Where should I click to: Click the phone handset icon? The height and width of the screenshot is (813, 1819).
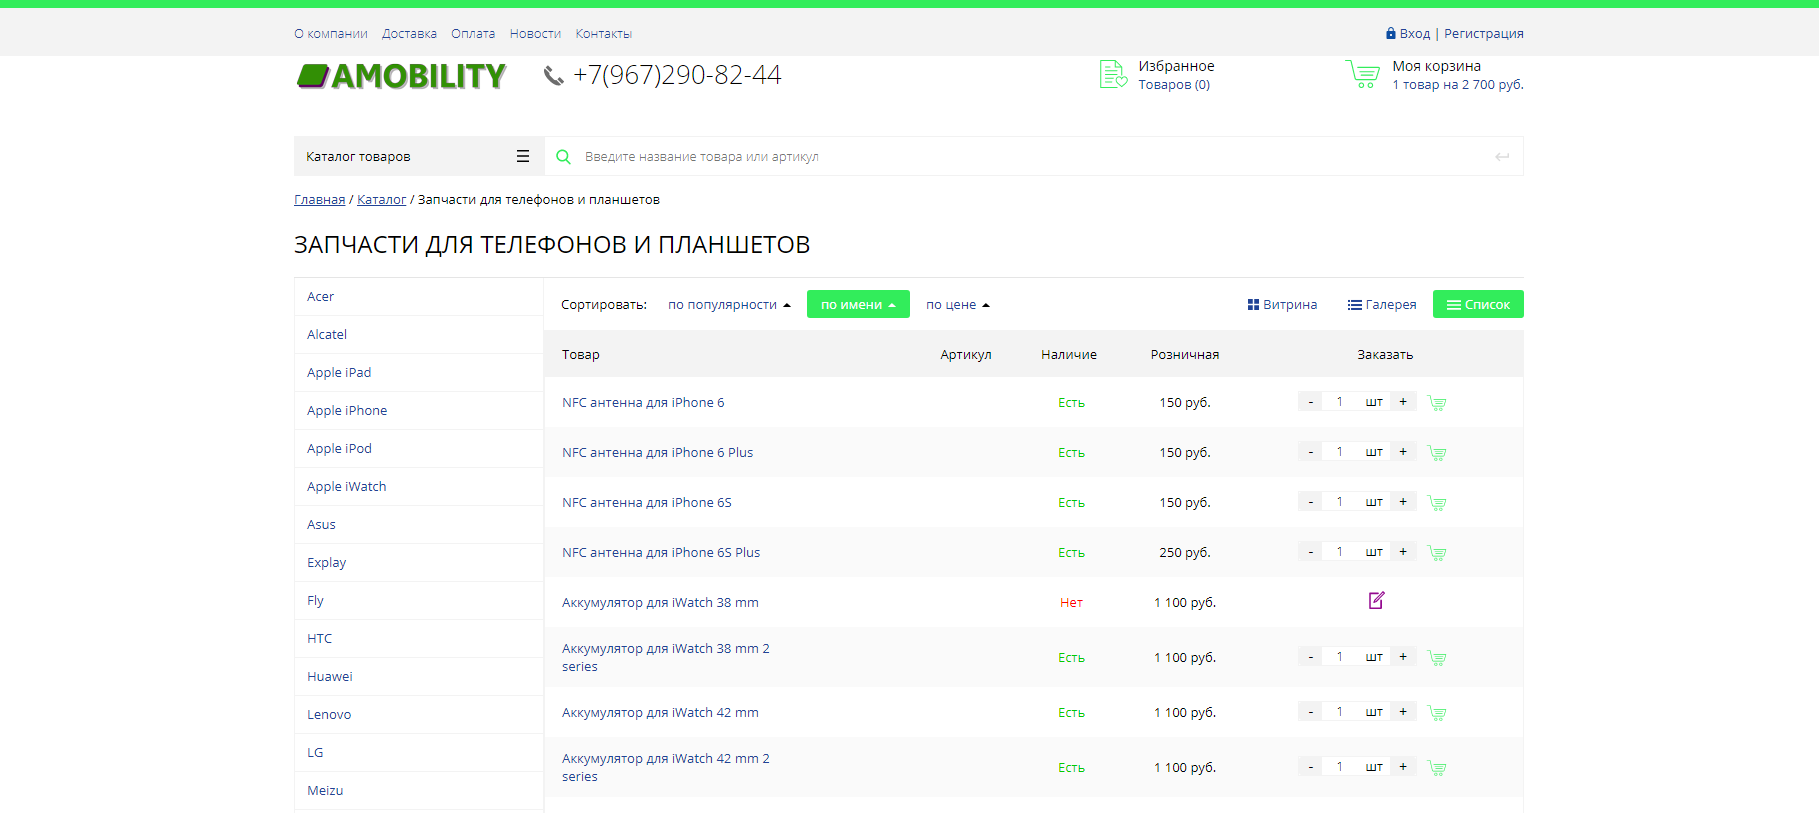point(553,76)
